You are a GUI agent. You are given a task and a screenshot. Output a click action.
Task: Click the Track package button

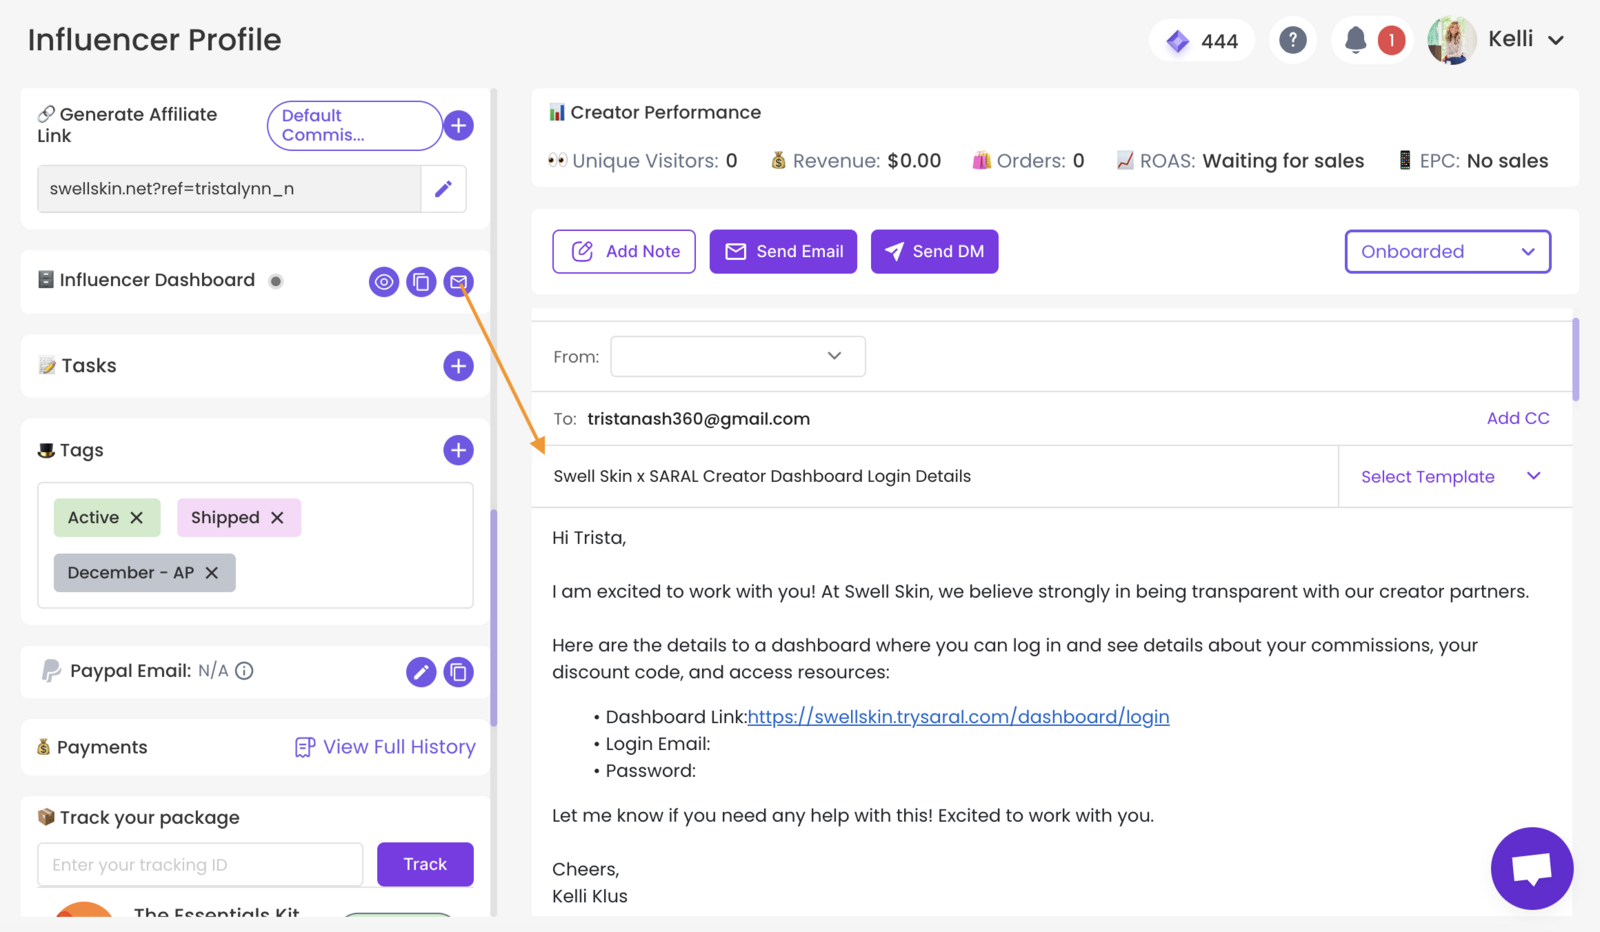click(x=425, y=864)
